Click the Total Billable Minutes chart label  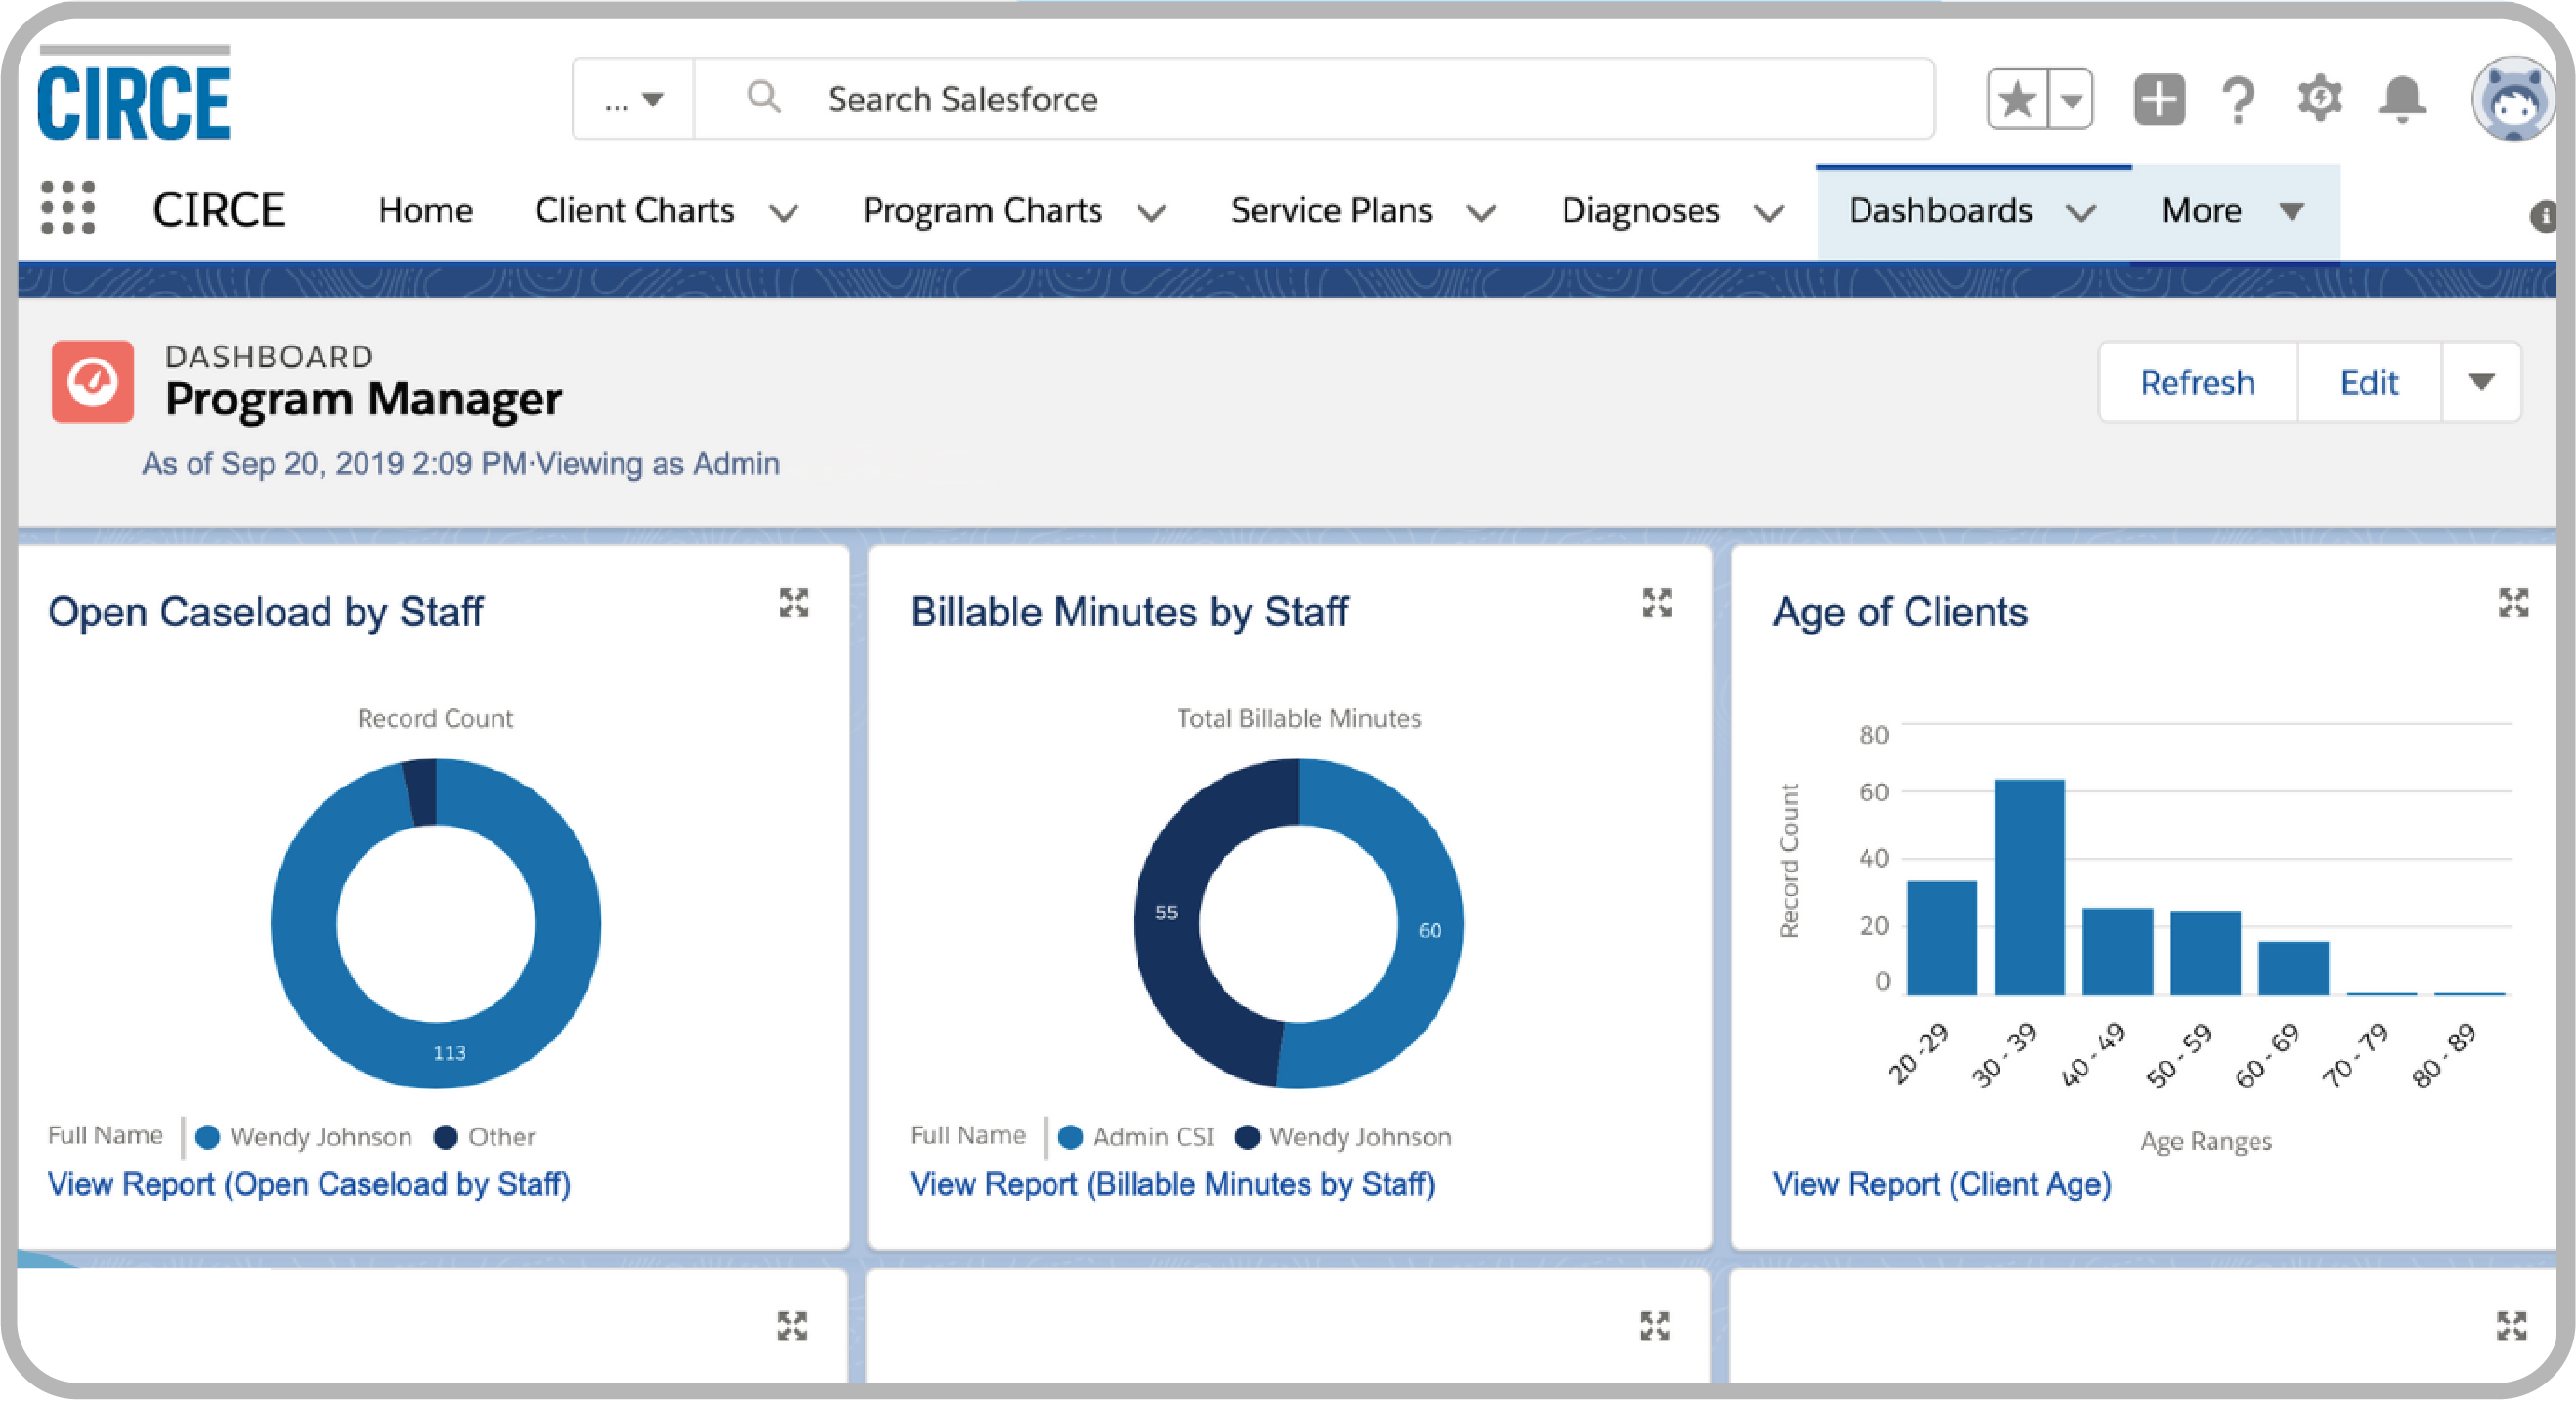(x=1298, y=718)
